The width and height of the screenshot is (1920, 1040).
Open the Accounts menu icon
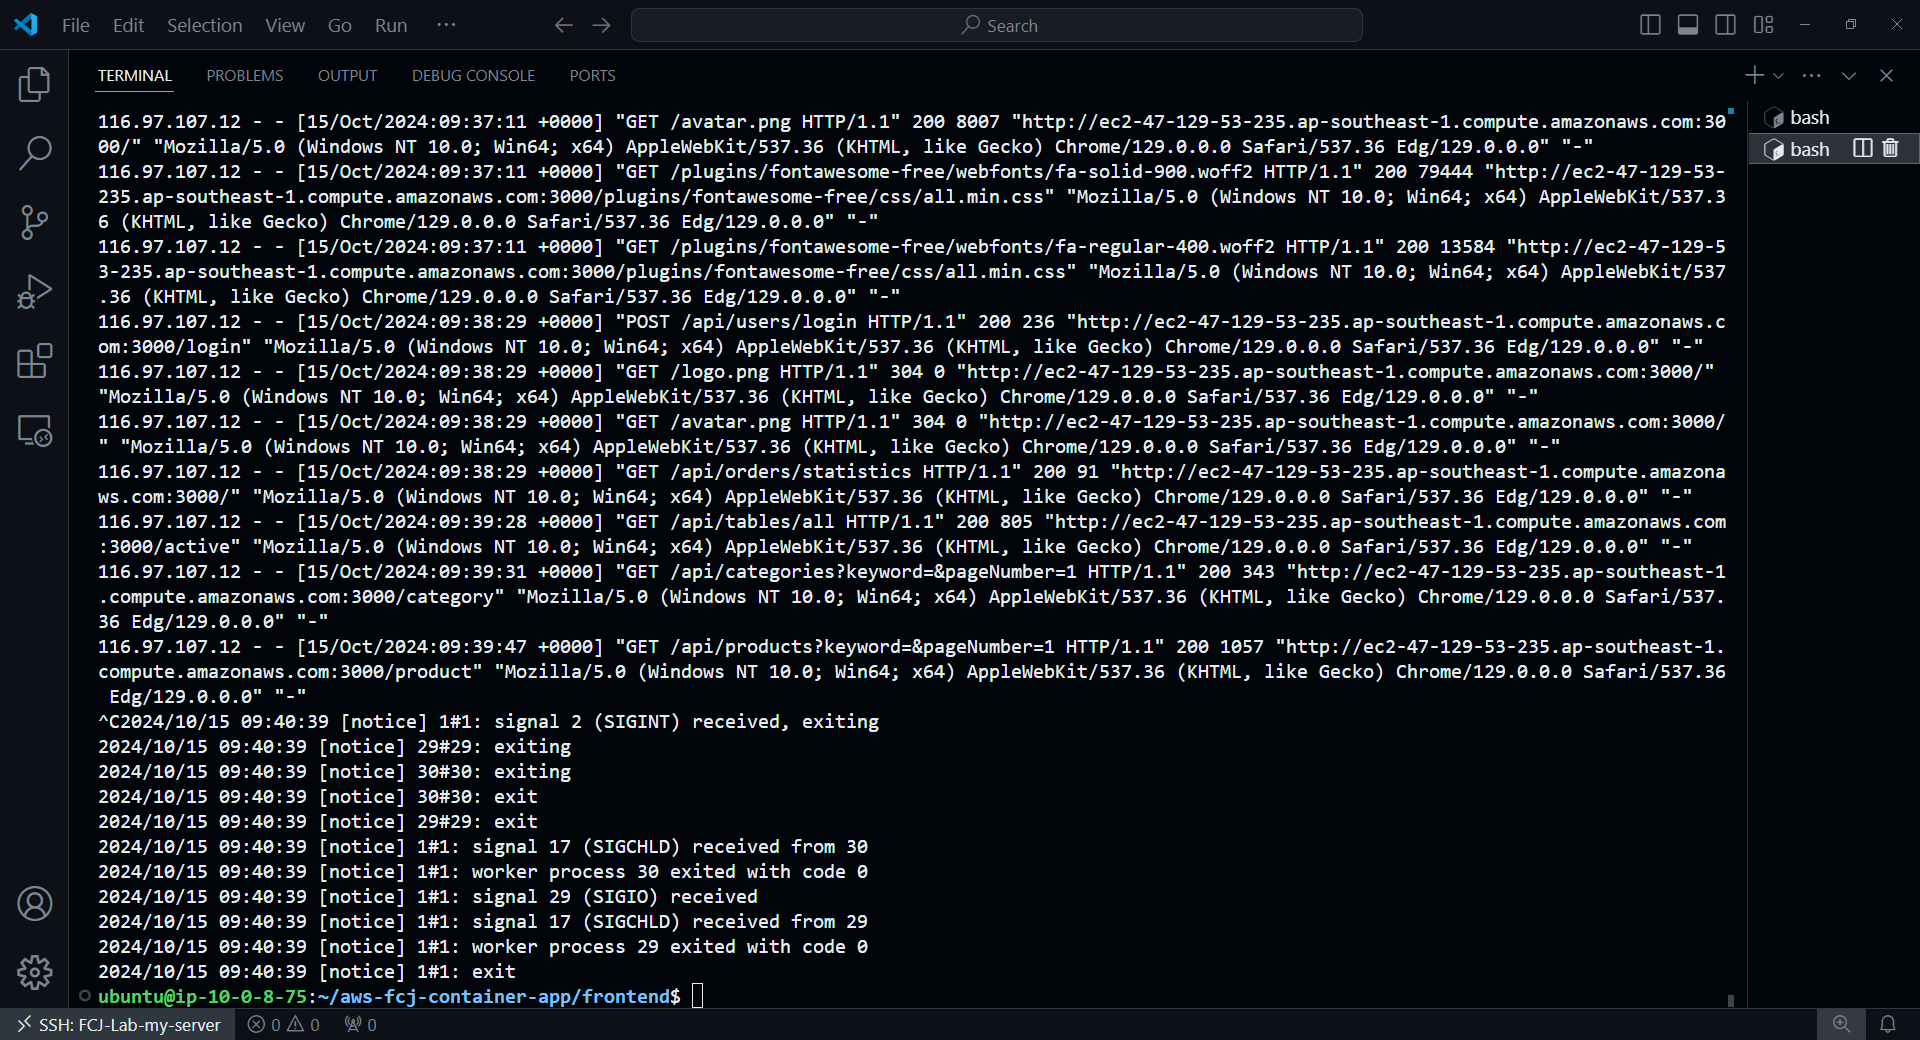click(x=34, y=903)
